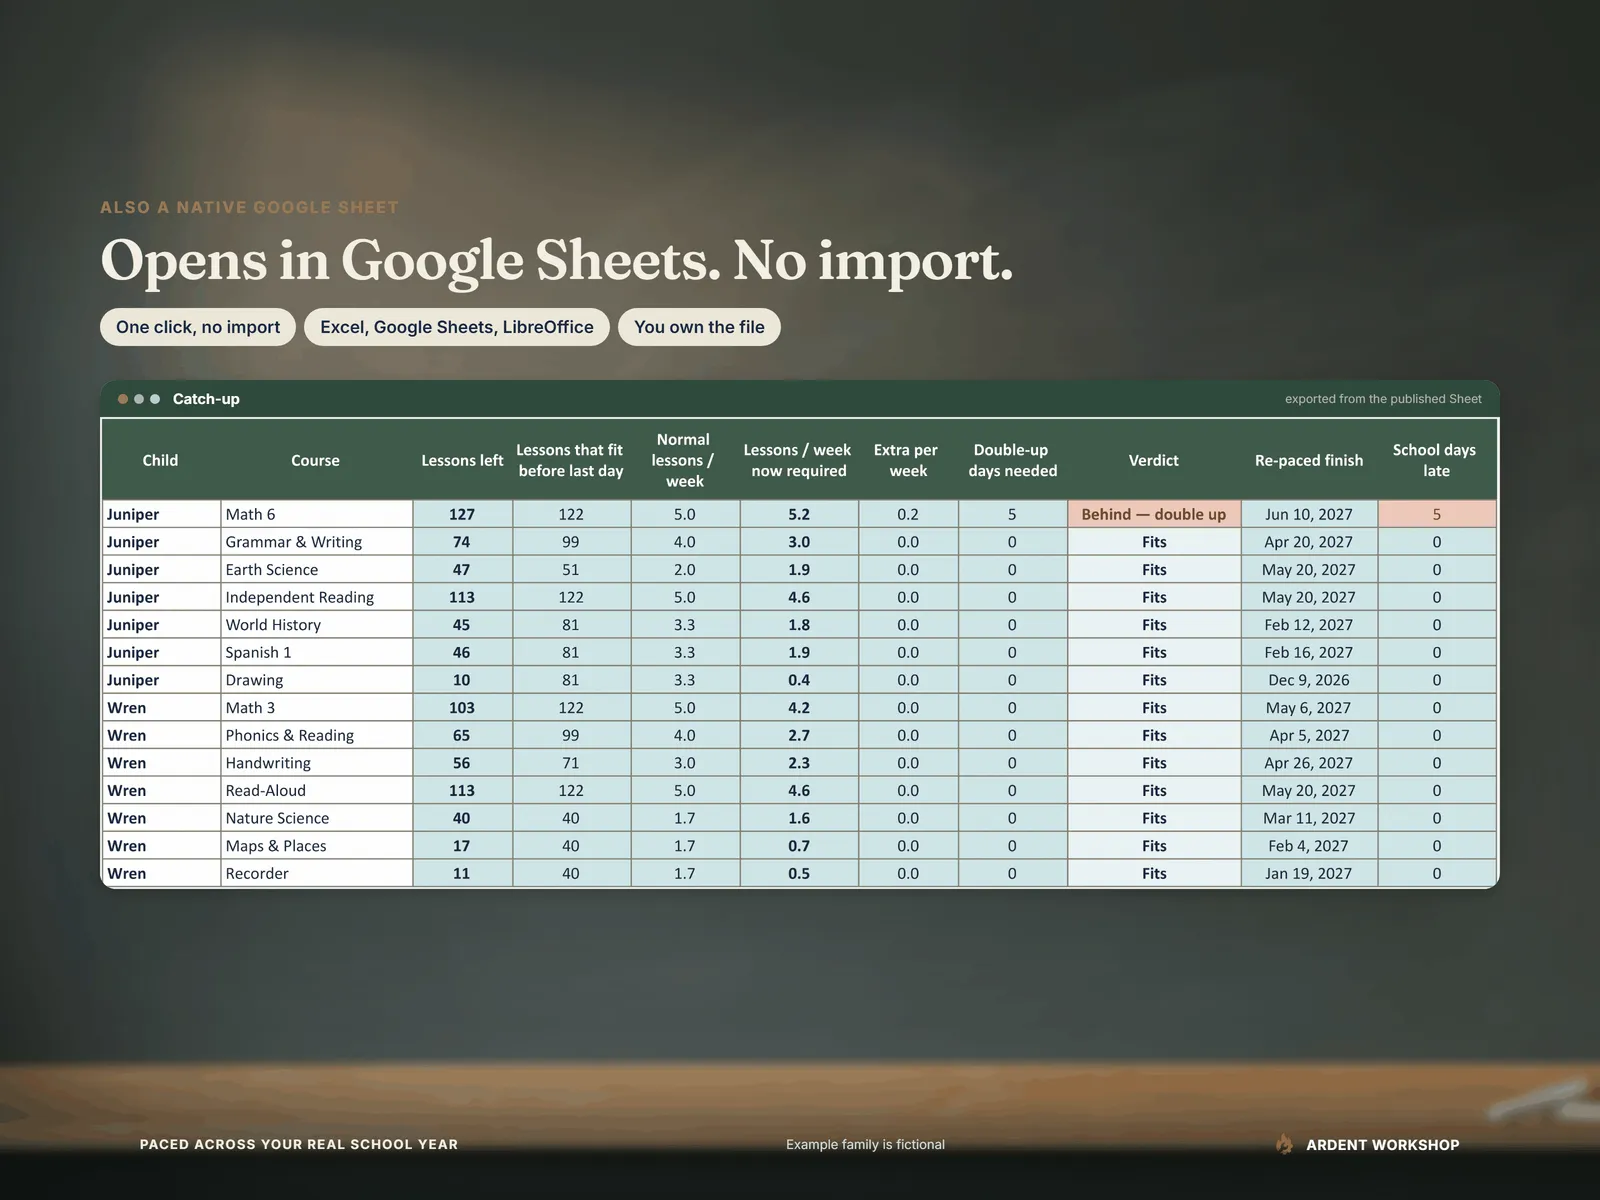Select the 'Behind — double up' verdict cell

coord(1154,514)
